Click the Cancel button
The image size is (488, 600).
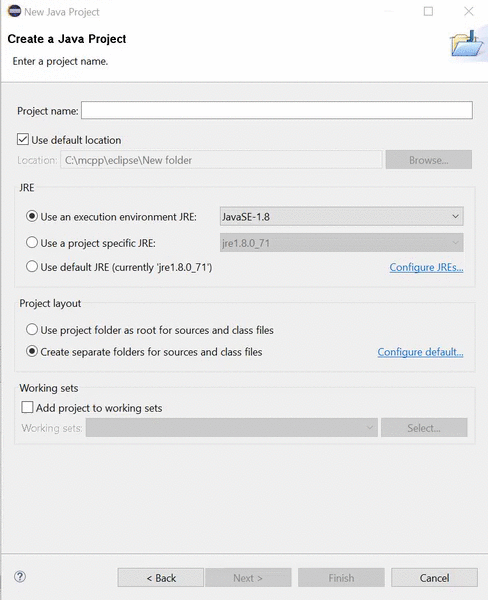(434, 577)
